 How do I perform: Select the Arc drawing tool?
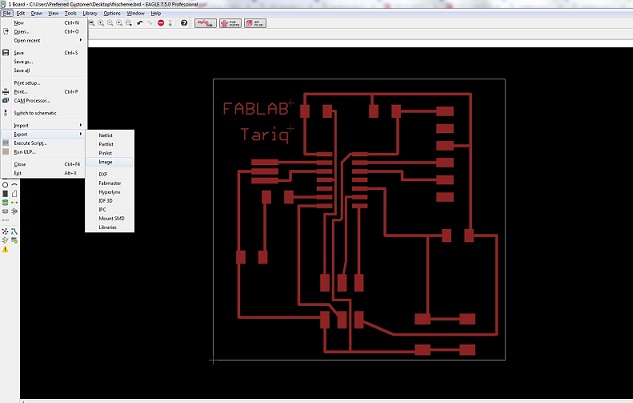(15, 185)
